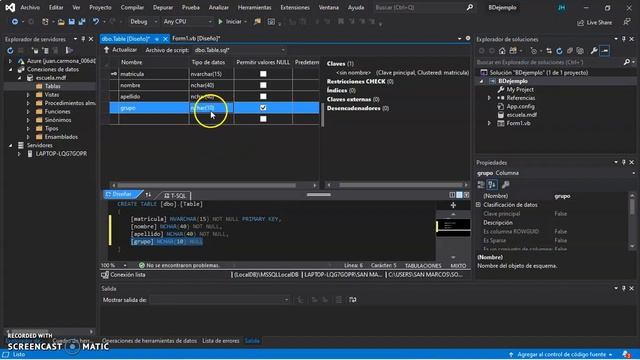Click the word wrap toggle icon in Output panel
The width and height of the screenshot is (640, 360).
coord(353,300)
